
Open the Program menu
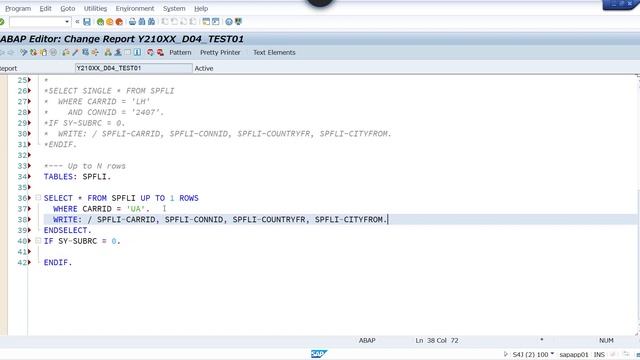[x=18, y=8]
